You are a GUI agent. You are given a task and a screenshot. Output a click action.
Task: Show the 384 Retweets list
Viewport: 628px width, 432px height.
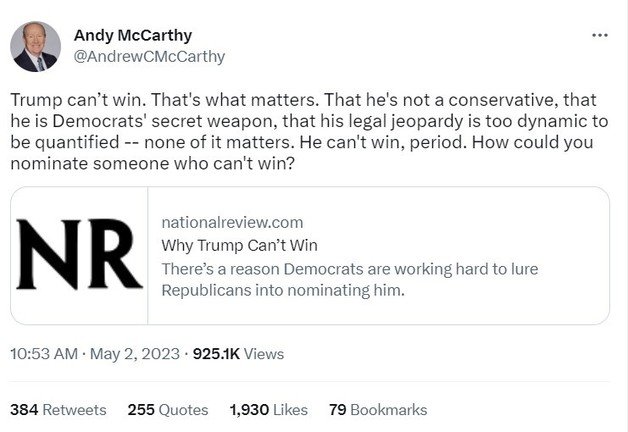coord(58,410)
